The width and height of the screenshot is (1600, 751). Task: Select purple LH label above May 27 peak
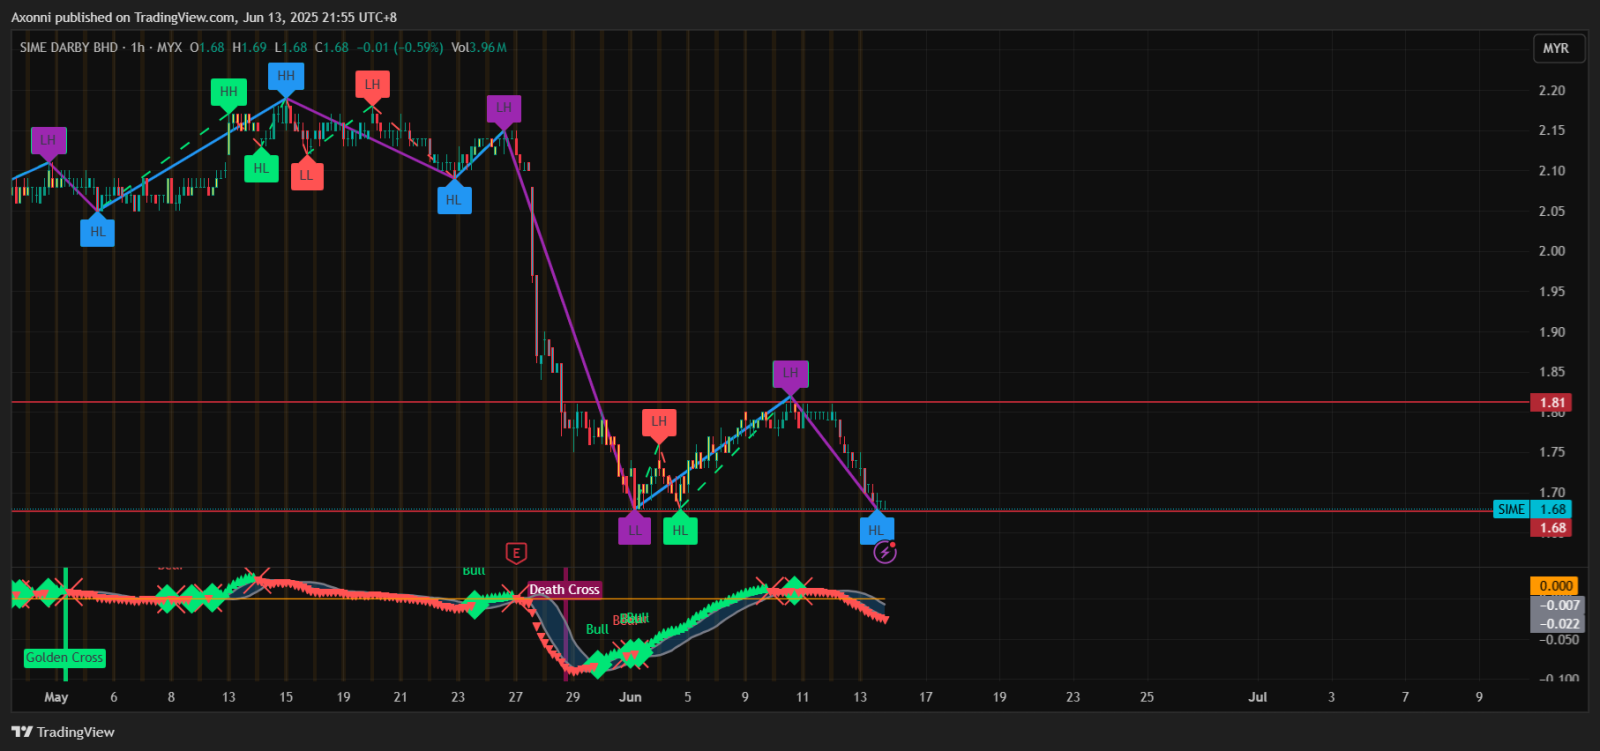click(504, 108)
